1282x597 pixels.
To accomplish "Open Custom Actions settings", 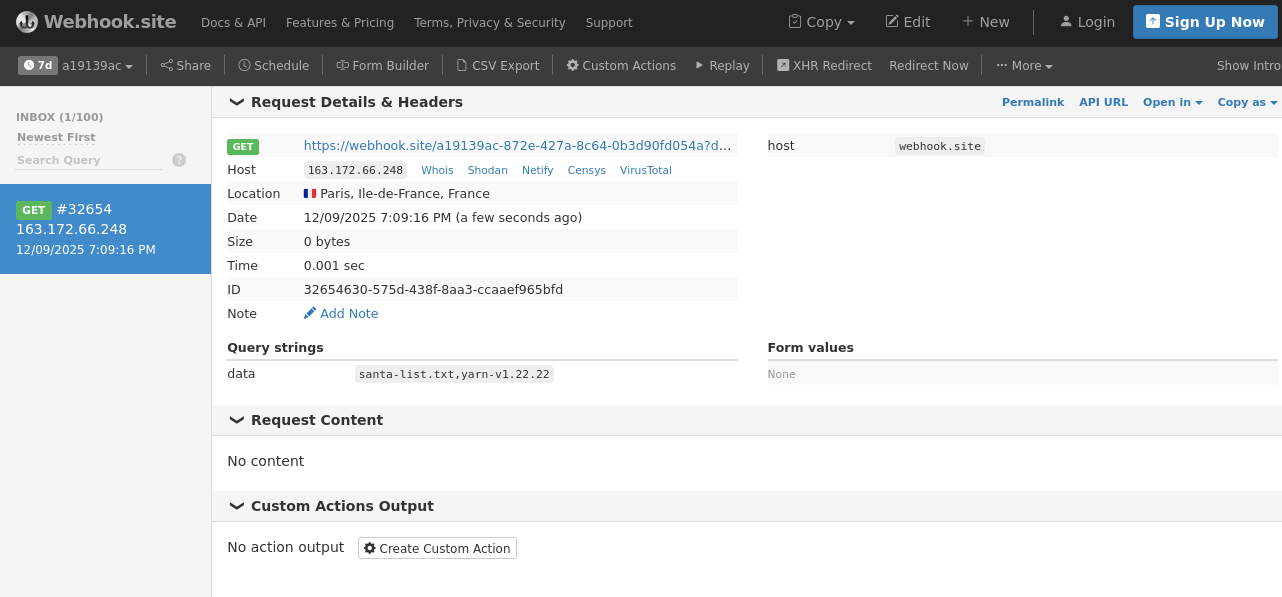I will (x=620, y=65).
